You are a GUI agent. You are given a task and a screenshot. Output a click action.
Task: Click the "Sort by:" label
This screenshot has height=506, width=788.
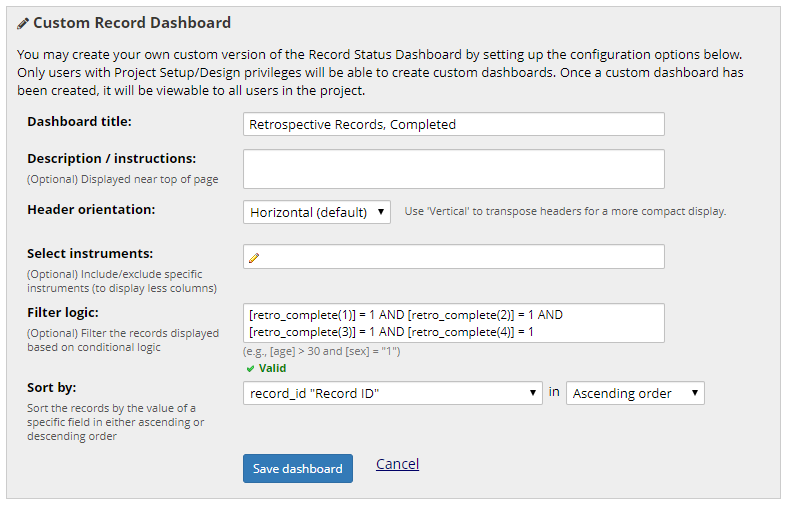[x=52, y=387]
